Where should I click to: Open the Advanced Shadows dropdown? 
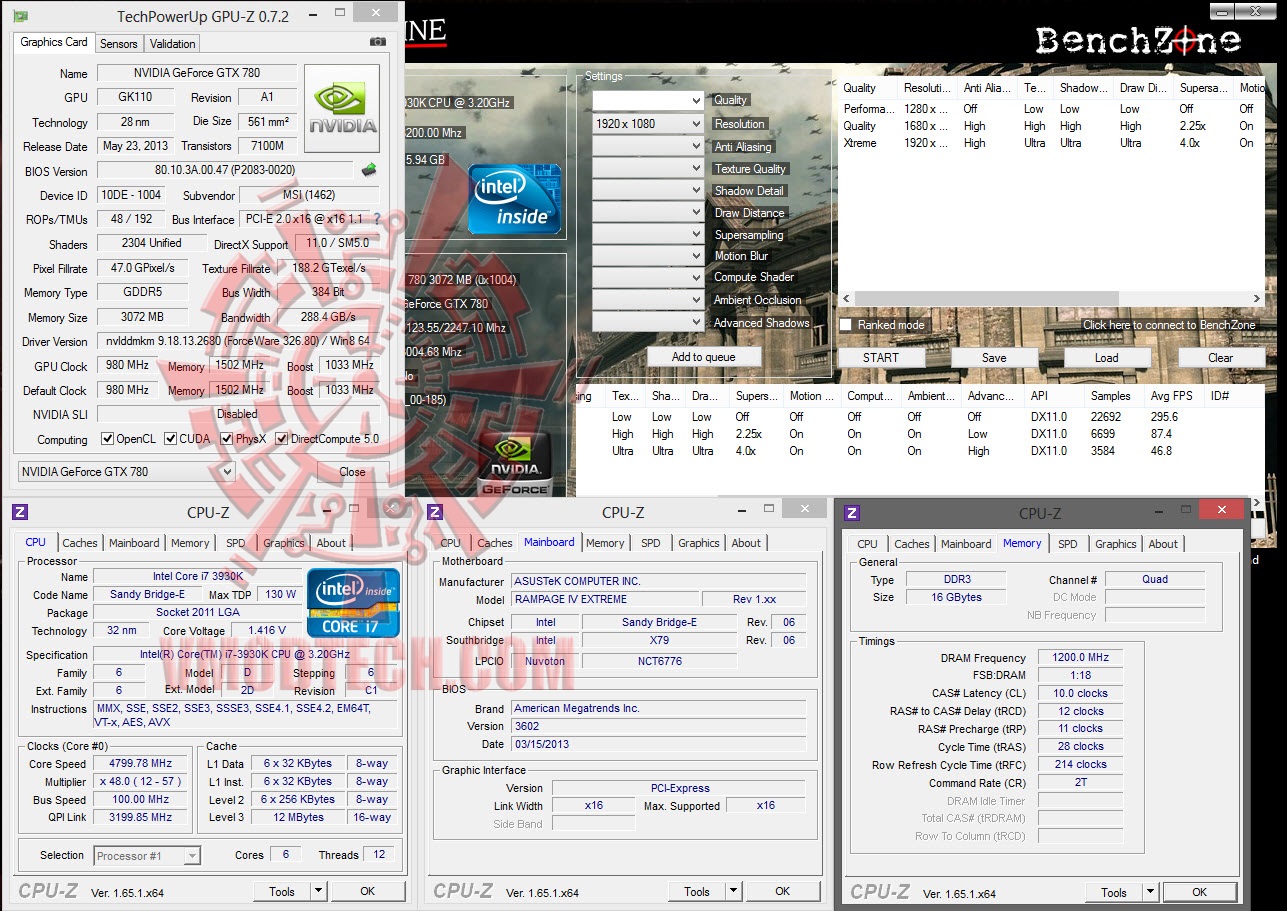coord(648,322)
